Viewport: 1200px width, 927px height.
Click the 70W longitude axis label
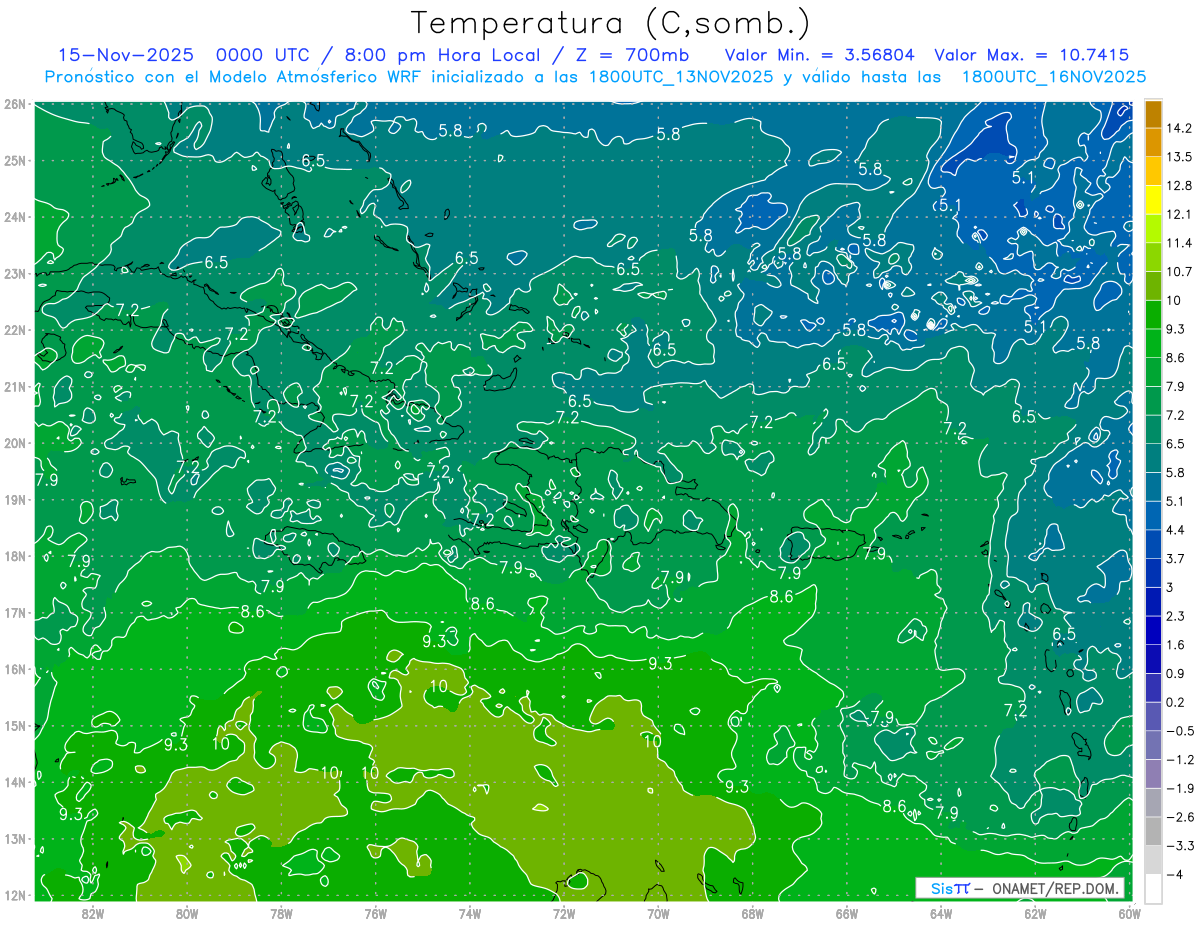point(658,913)
